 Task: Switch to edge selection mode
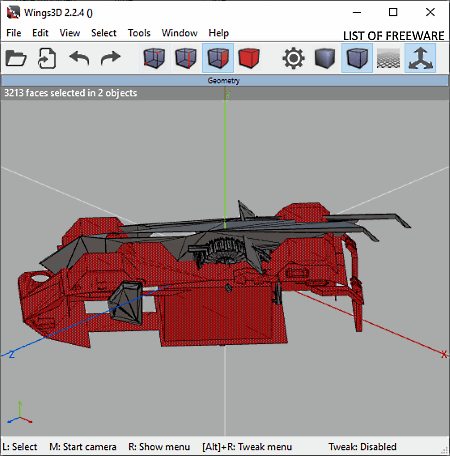186,58
